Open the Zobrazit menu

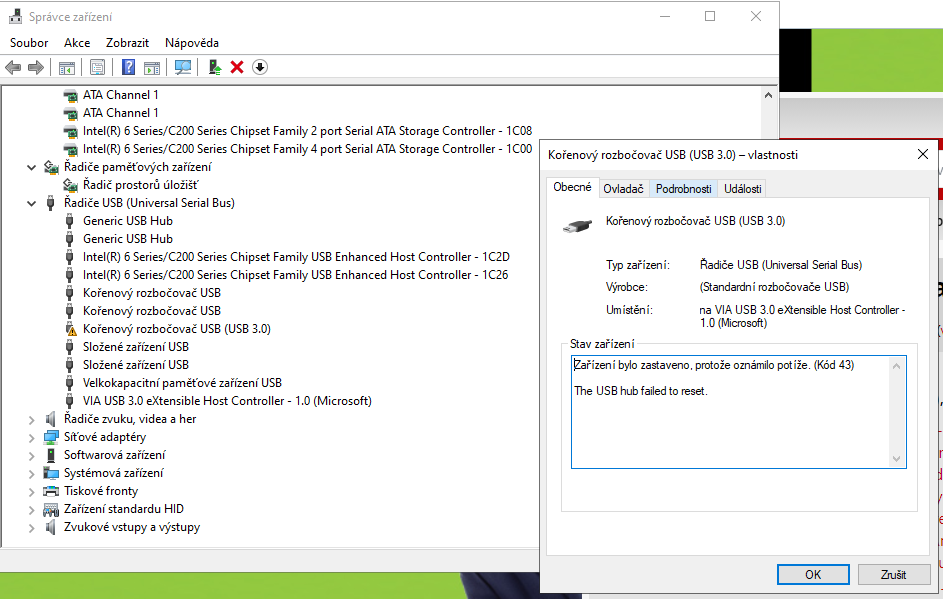coord(127,43)
